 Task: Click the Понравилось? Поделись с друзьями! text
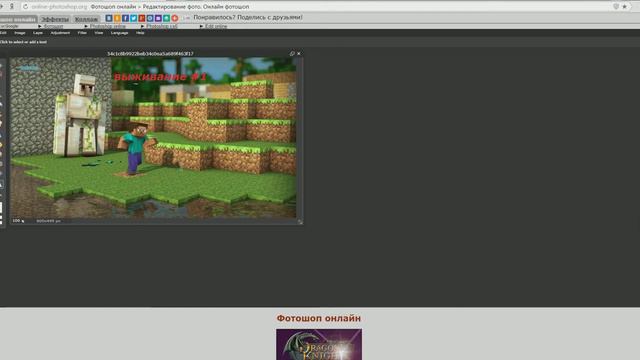(x=248, y=17)
